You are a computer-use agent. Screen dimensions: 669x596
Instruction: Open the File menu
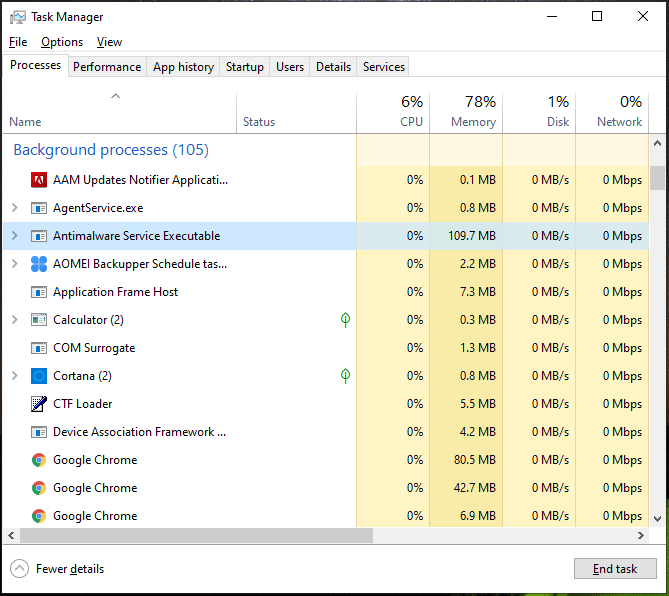coord(18,42)
